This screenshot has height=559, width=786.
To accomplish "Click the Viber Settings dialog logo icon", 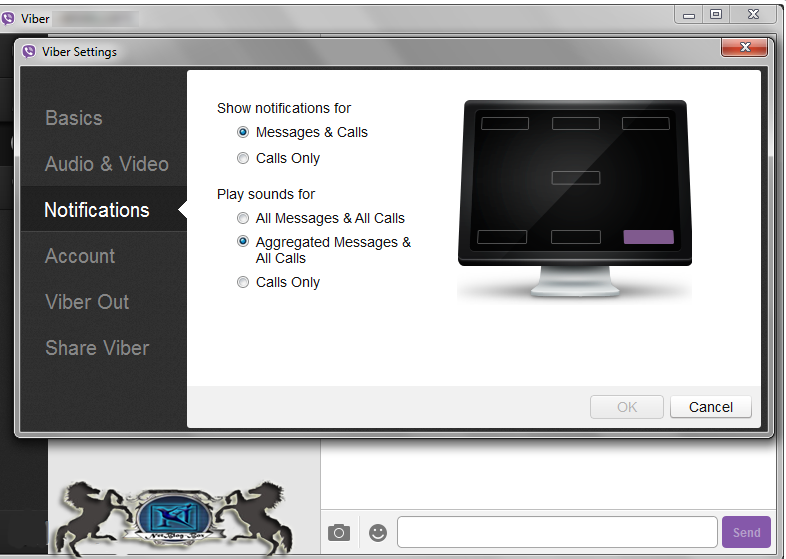I will [x=29, y=52].
